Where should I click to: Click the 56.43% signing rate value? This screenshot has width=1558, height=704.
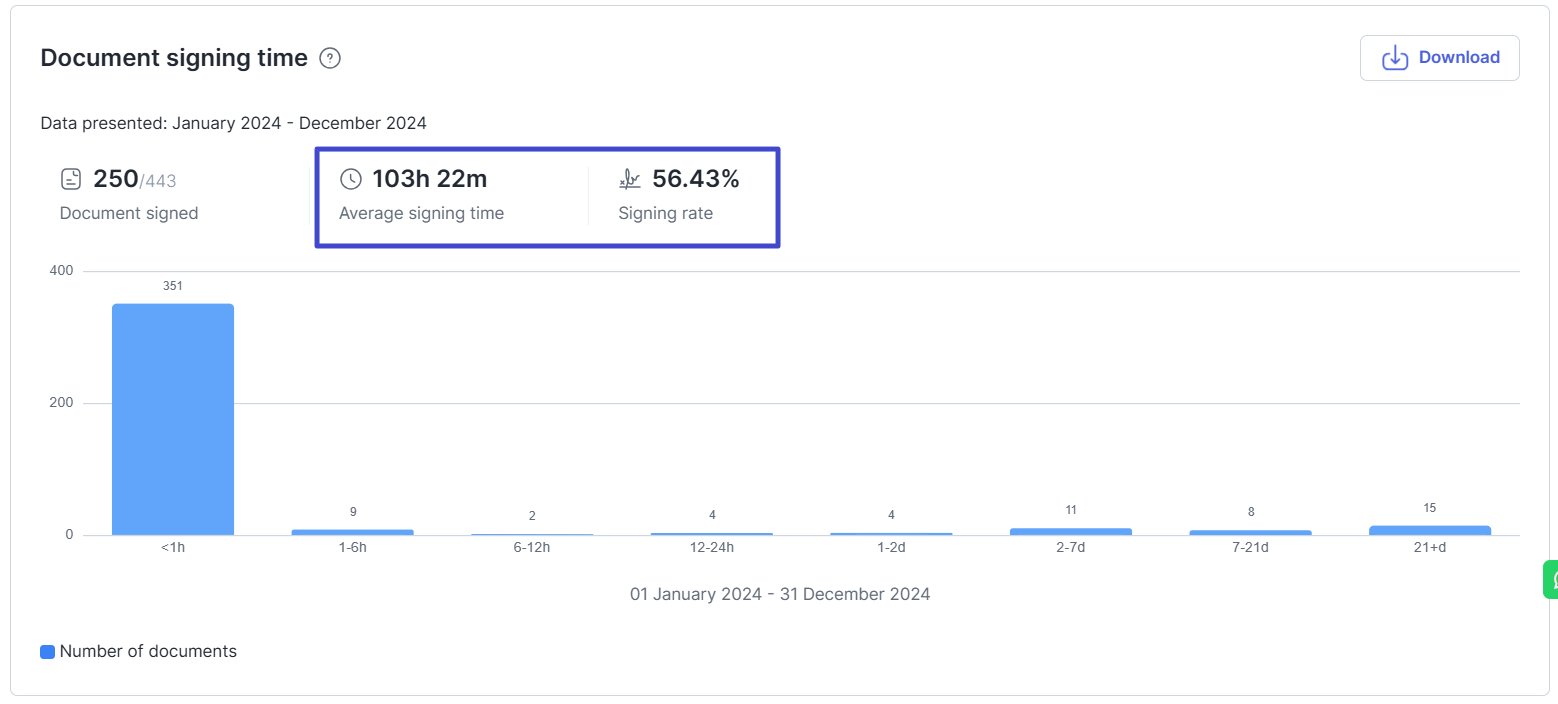coord(695,180)
